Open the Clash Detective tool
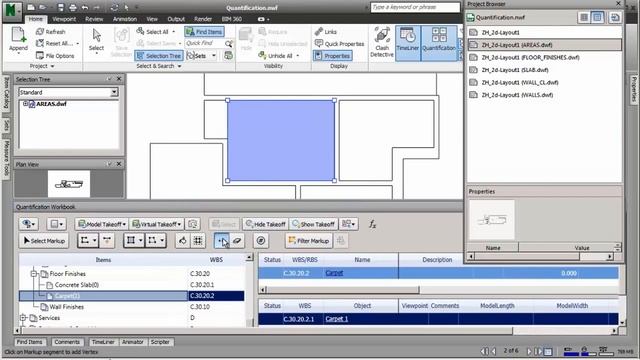 [x=382, y=43]
